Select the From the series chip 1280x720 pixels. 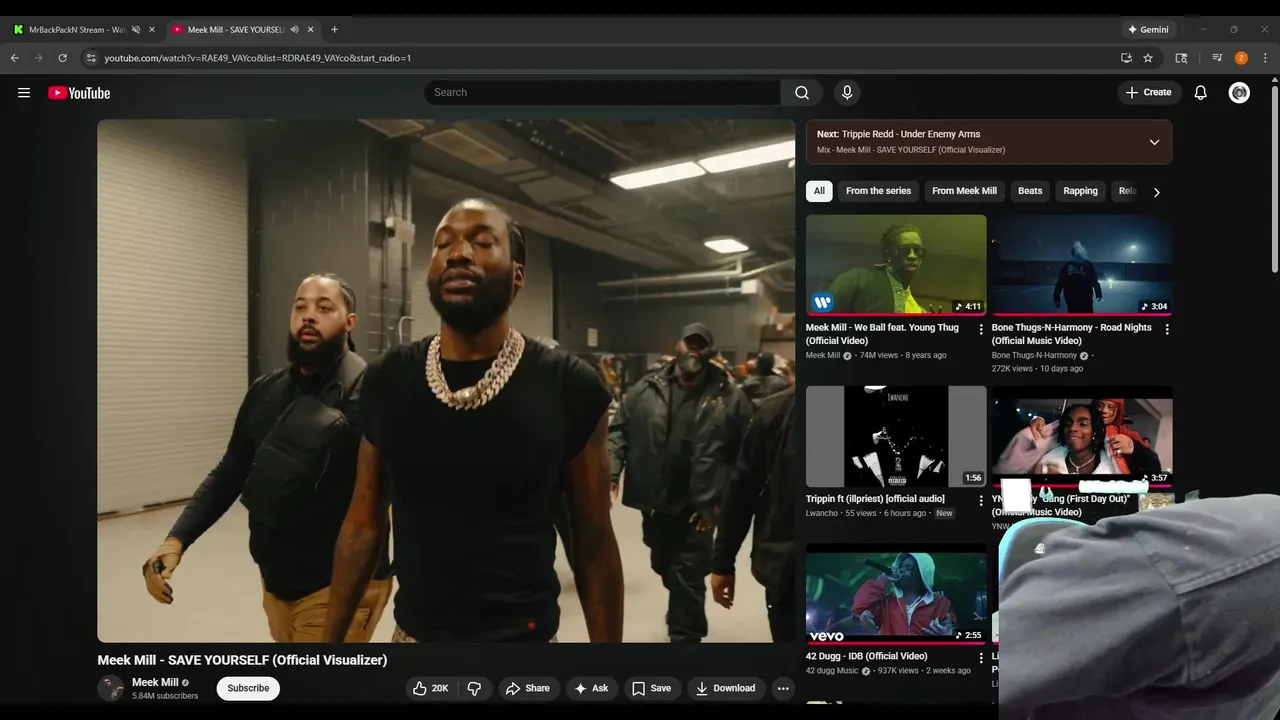[x=878, y=191]
